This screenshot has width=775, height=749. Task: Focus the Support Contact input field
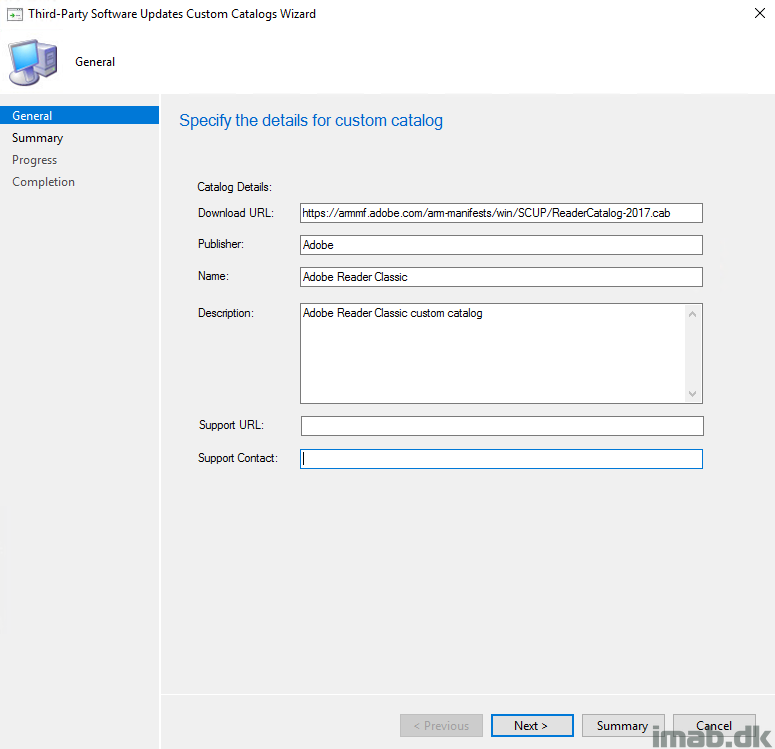(501, 459)
